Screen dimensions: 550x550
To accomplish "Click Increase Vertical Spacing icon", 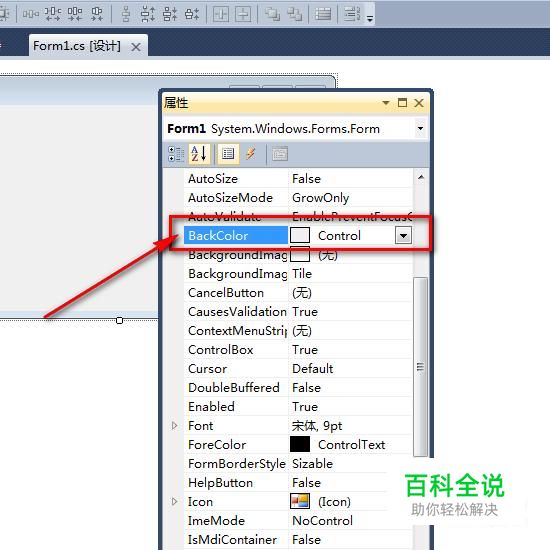I will coord(148,14).
